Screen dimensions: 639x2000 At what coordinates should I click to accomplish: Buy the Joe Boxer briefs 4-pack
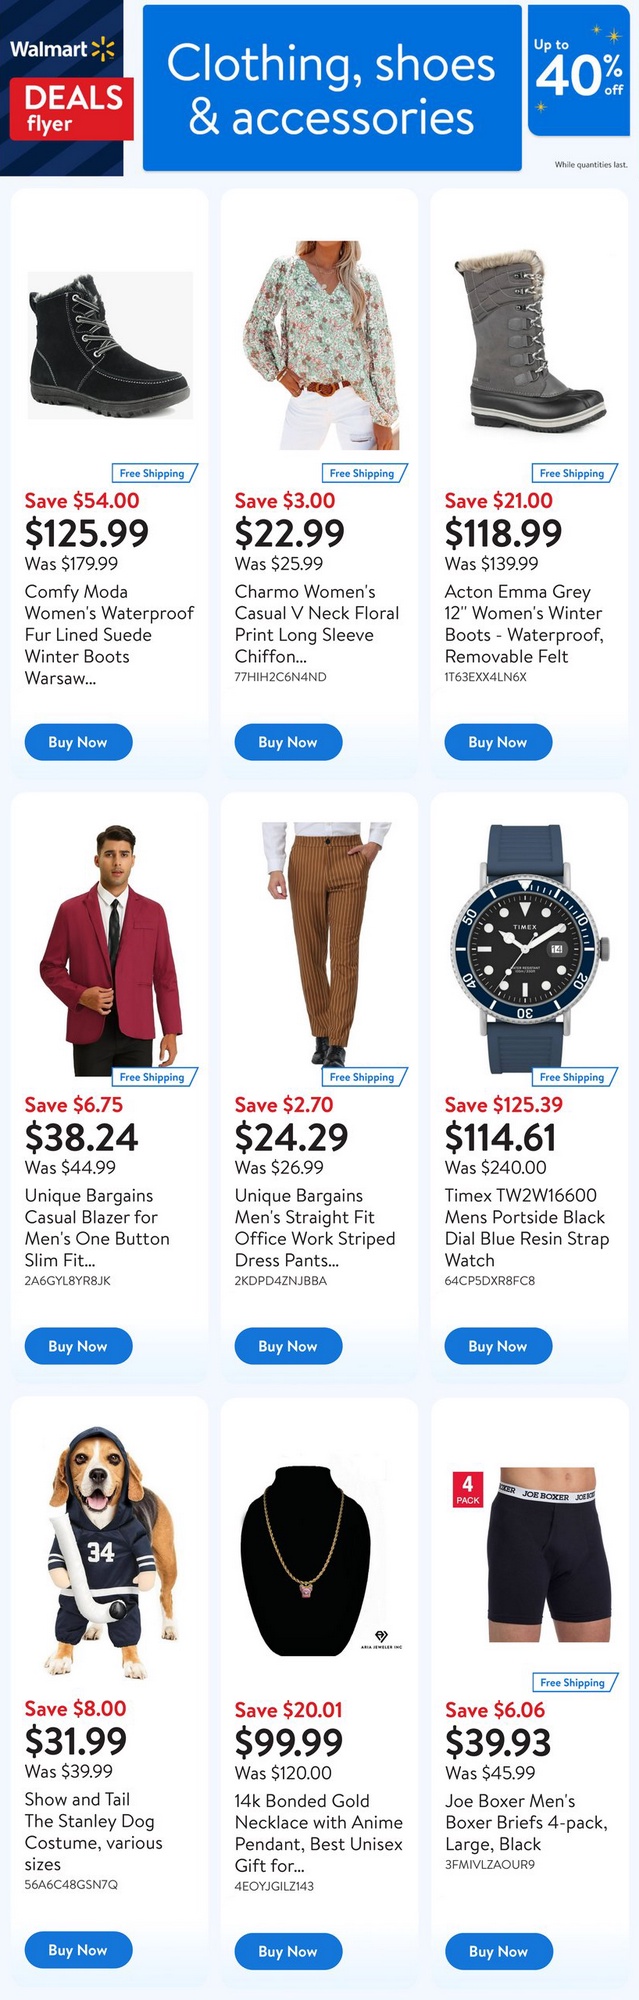[x=498, y=1951]
